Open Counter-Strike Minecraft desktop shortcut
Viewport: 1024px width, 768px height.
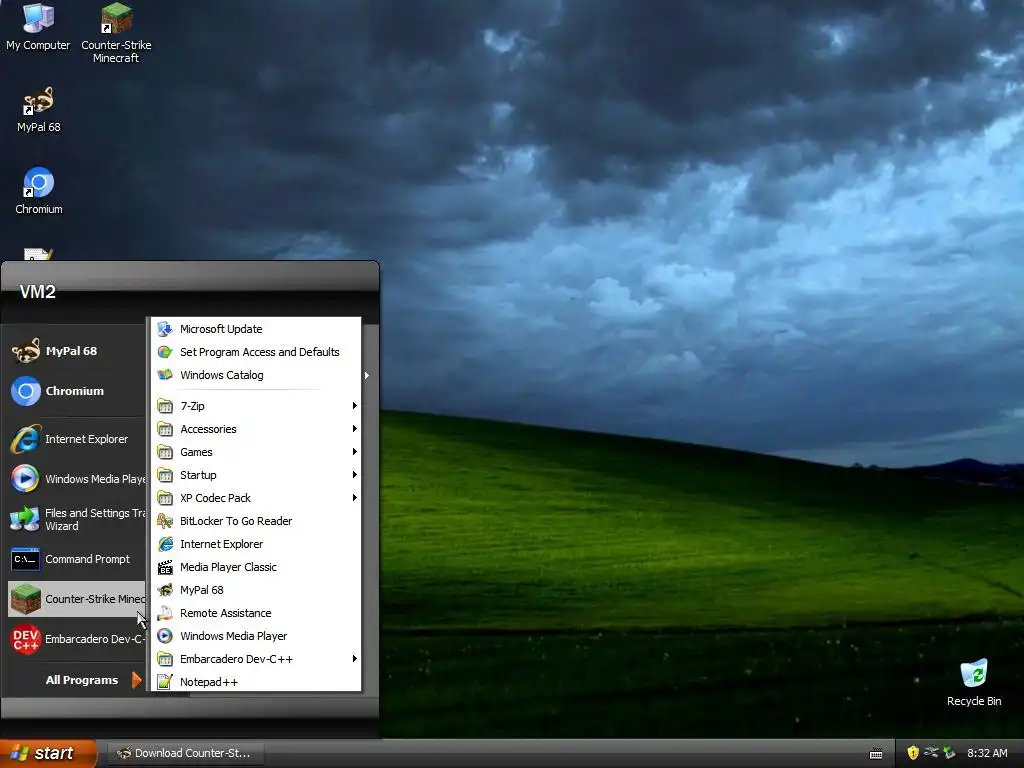coord(116,33)
